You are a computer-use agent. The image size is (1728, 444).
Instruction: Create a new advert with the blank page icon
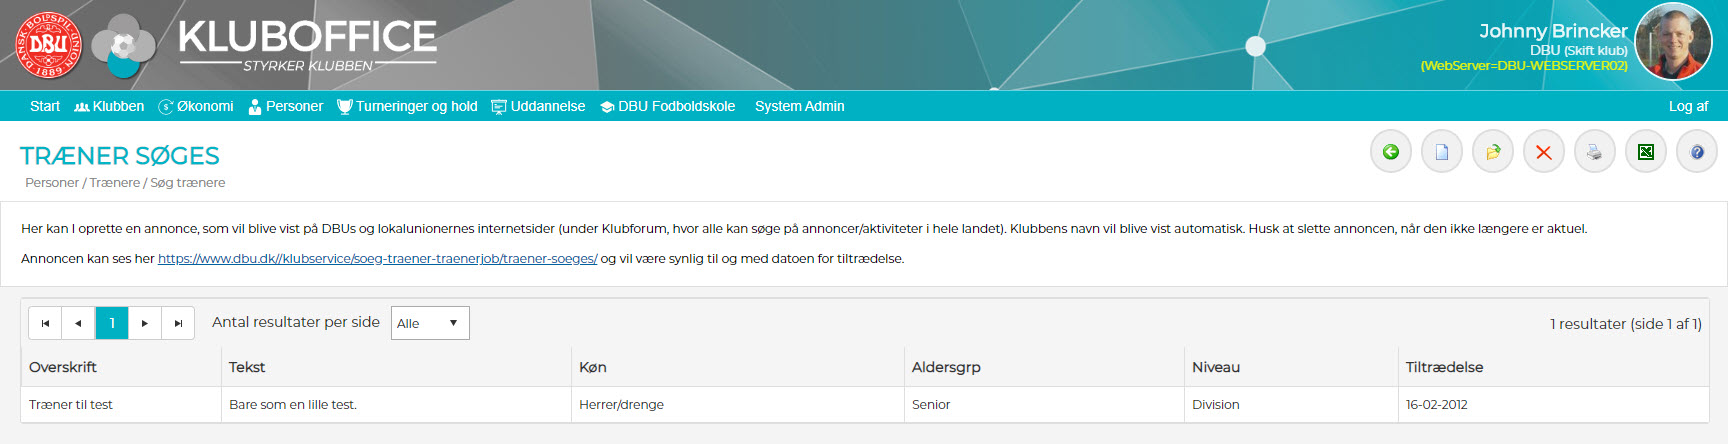(x=1441, y=152)
